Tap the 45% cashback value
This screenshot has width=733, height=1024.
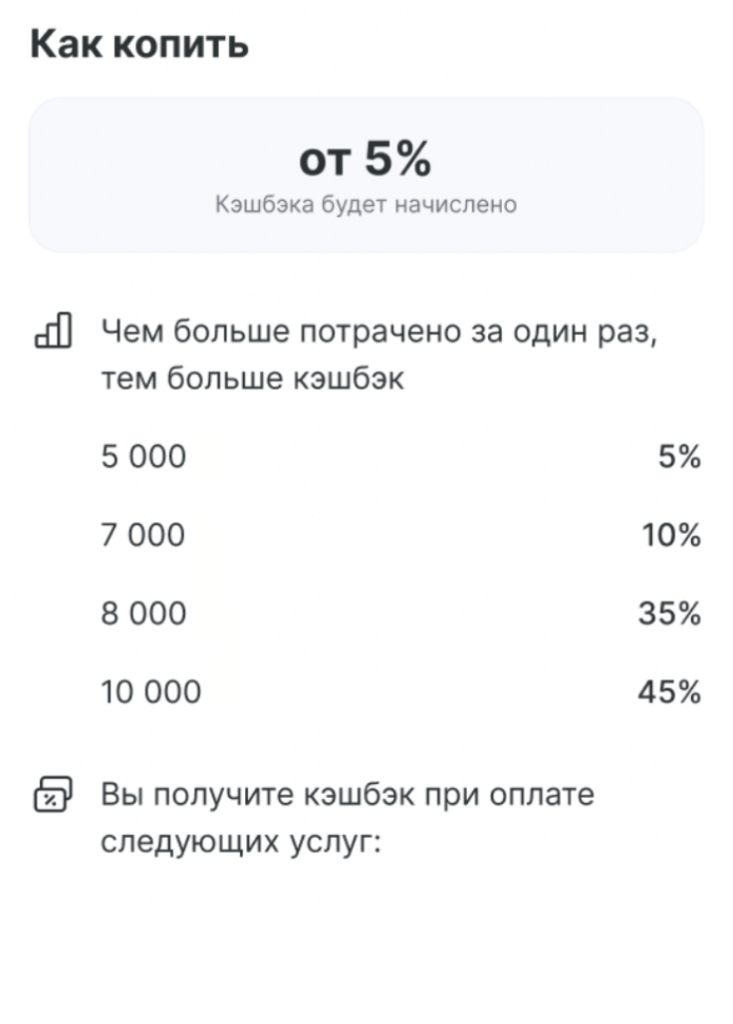pos(669,692)
